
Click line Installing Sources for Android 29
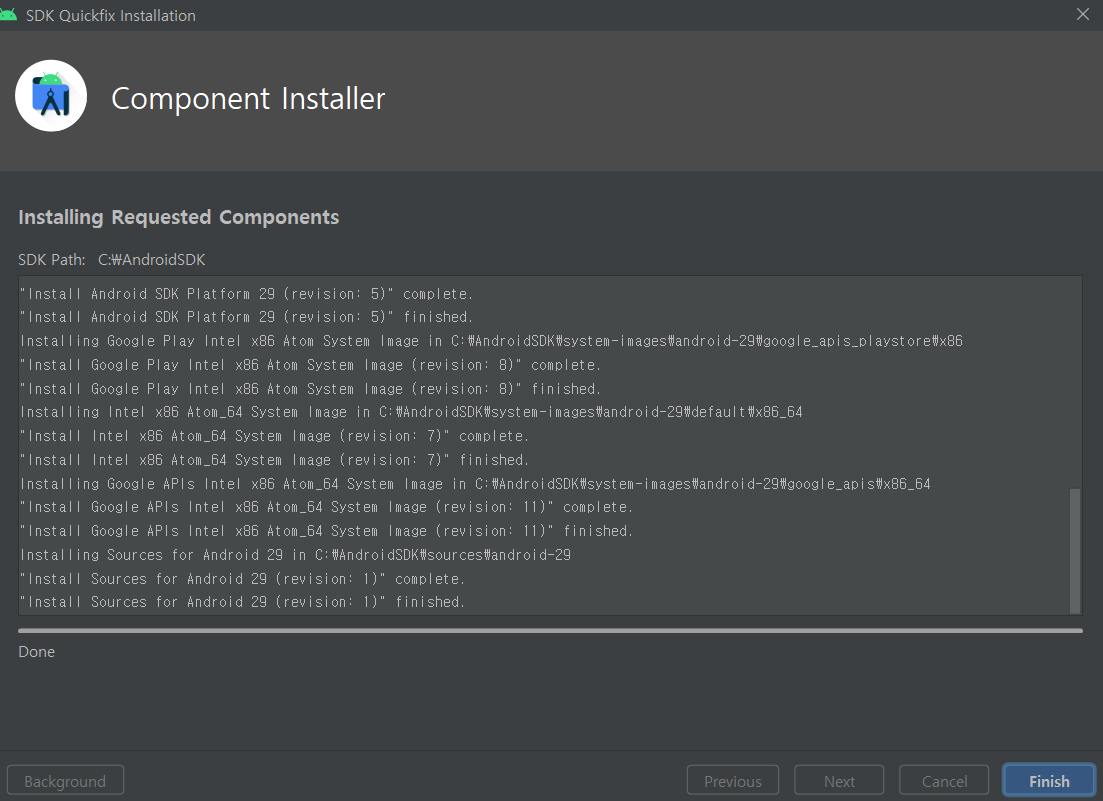295,555
